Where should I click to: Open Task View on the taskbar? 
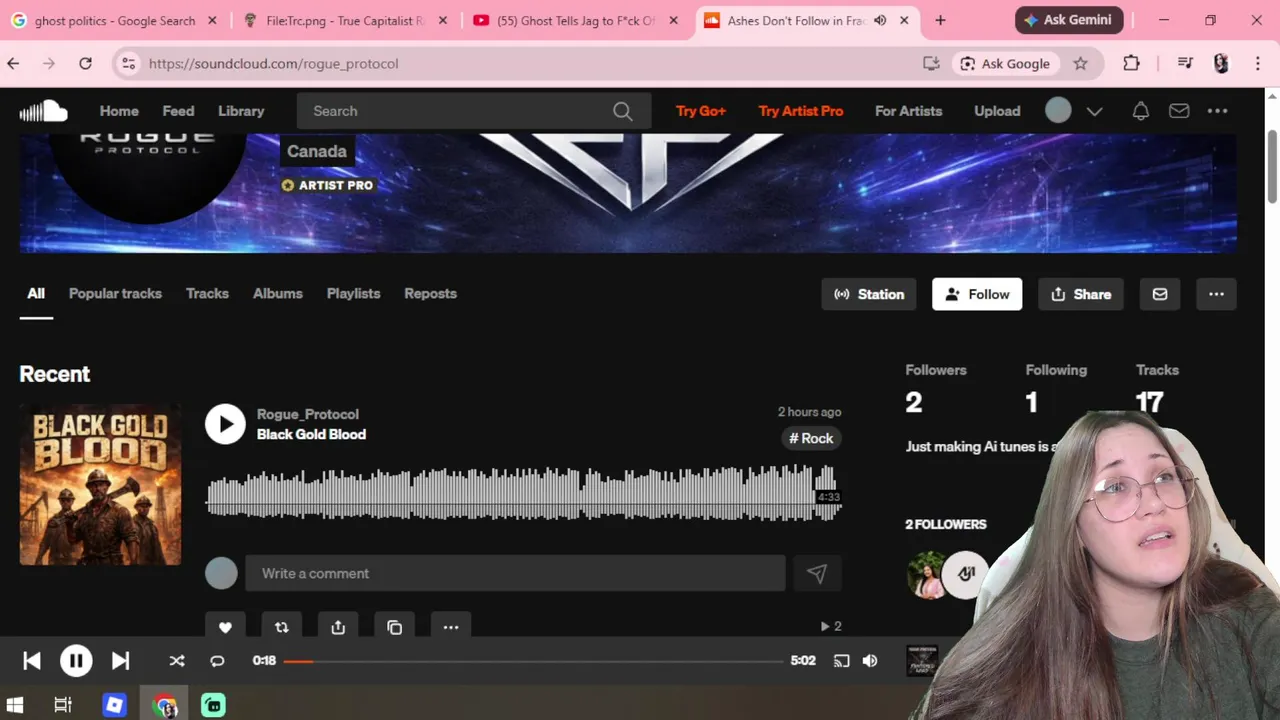coord(63,705)
